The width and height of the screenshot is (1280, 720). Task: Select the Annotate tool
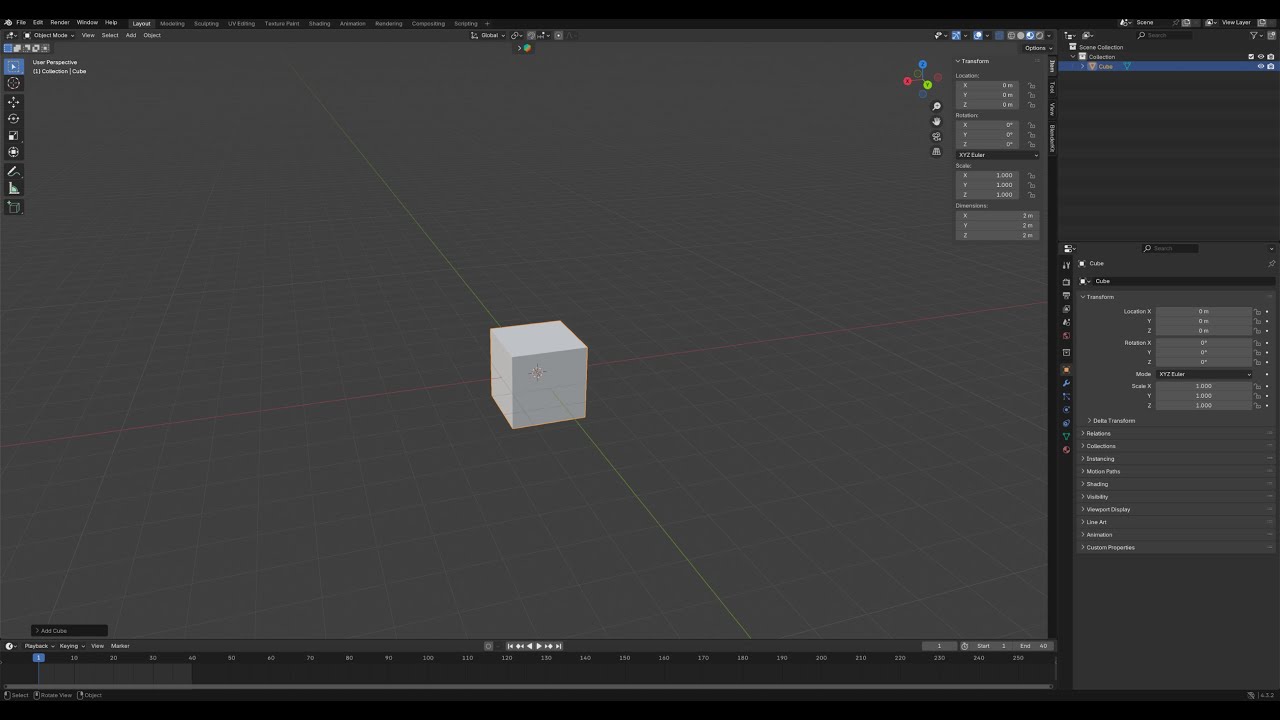tap(14, 172)
